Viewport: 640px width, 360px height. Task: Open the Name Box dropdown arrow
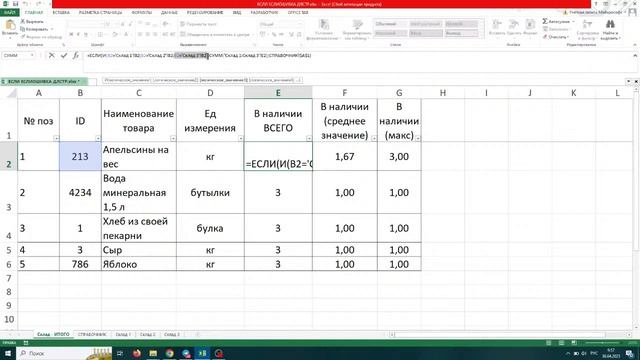[32, 56]
